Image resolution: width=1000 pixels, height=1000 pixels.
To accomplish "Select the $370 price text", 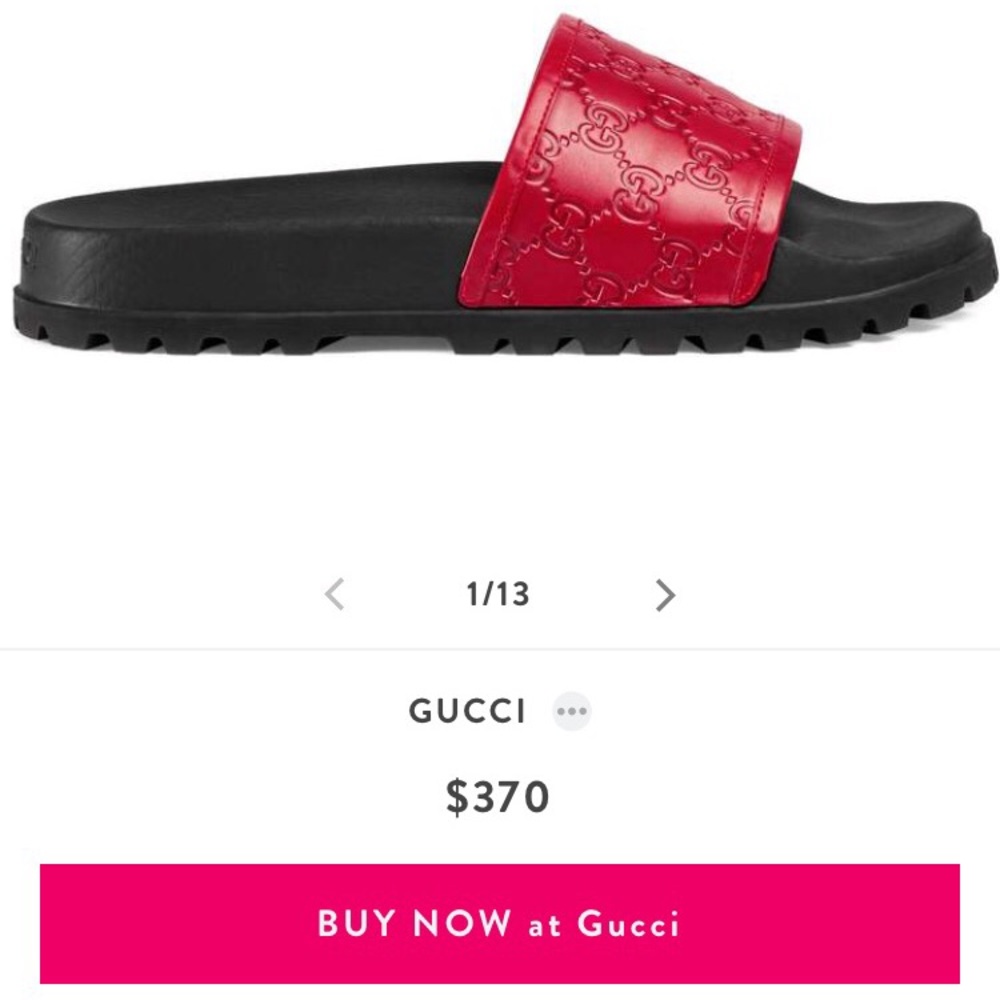I will (497, 797).
